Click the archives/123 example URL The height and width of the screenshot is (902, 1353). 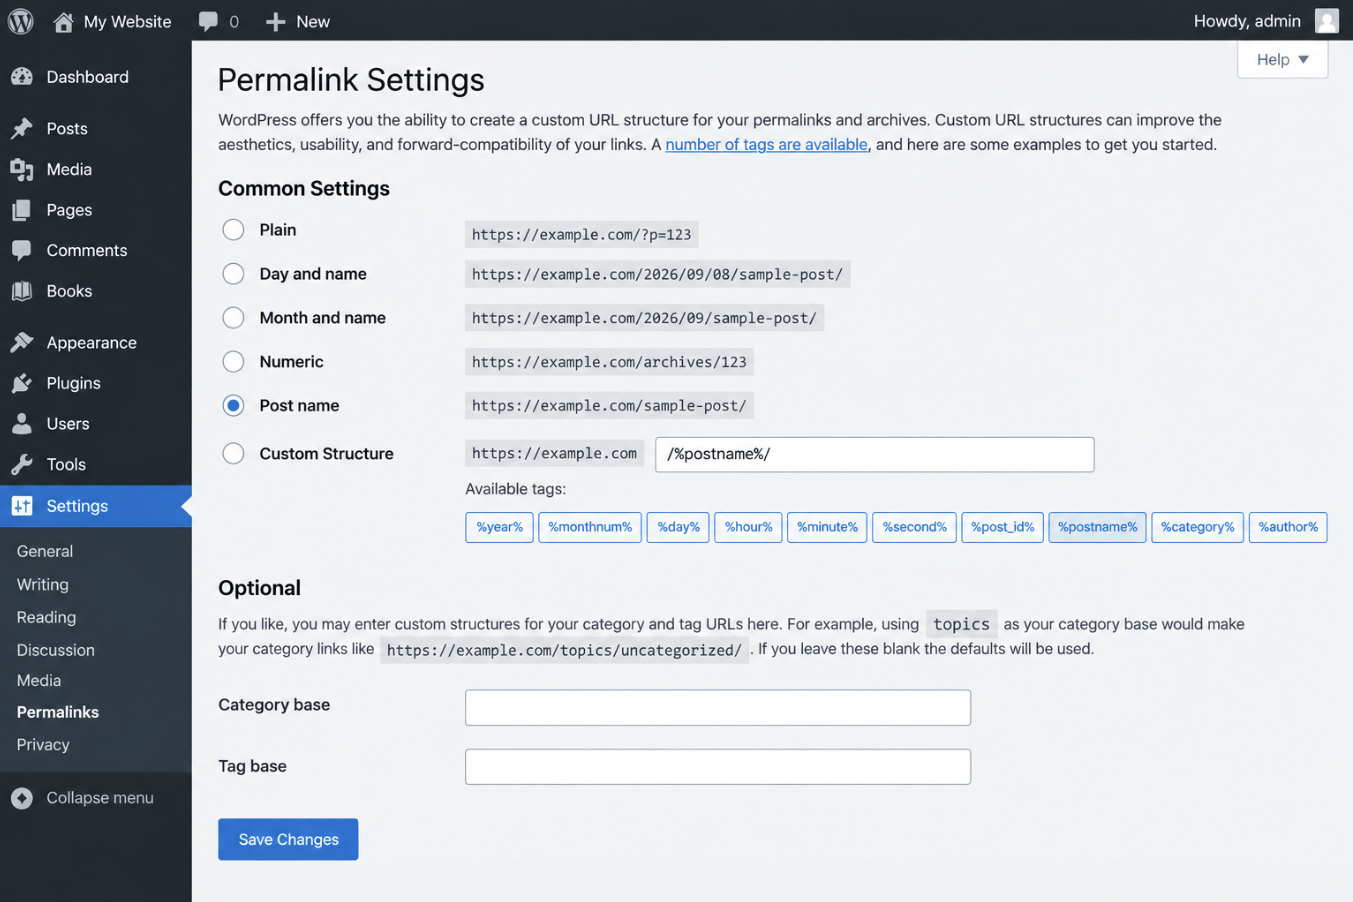[609, 362]
